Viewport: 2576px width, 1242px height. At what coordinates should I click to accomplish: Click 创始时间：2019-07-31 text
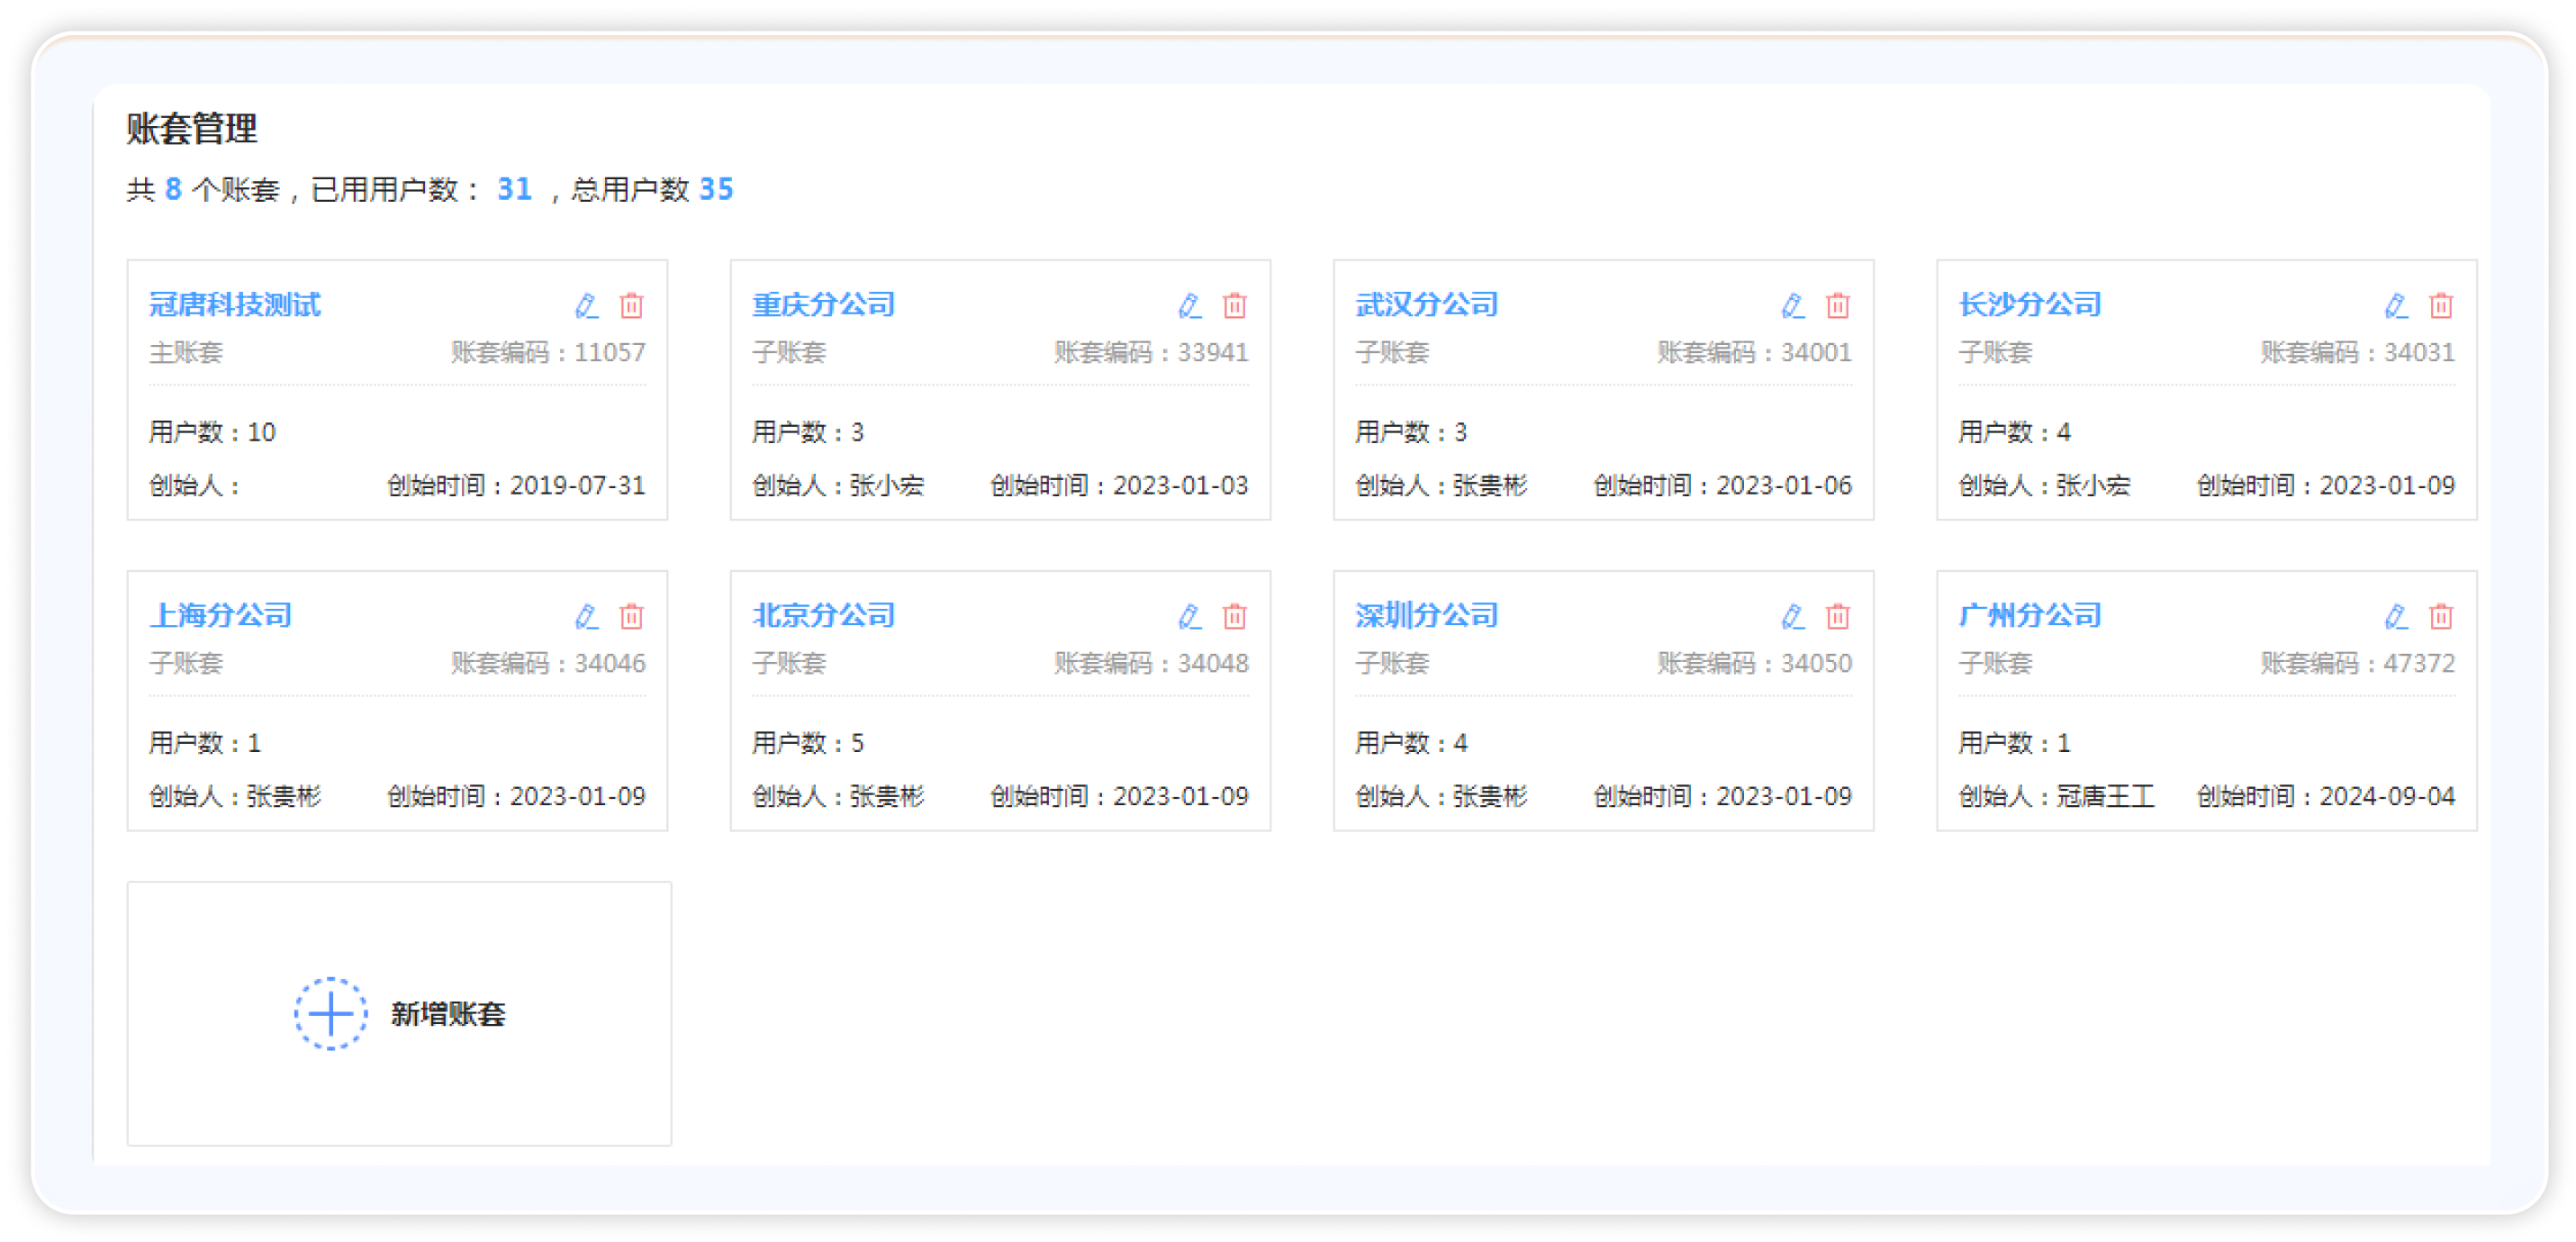[516, 485]
